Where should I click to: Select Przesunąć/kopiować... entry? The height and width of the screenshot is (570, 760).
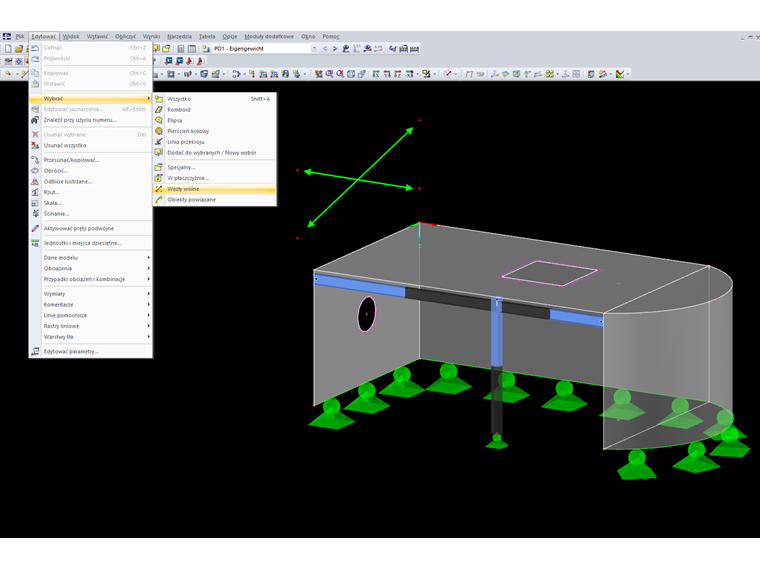point(91,160)
